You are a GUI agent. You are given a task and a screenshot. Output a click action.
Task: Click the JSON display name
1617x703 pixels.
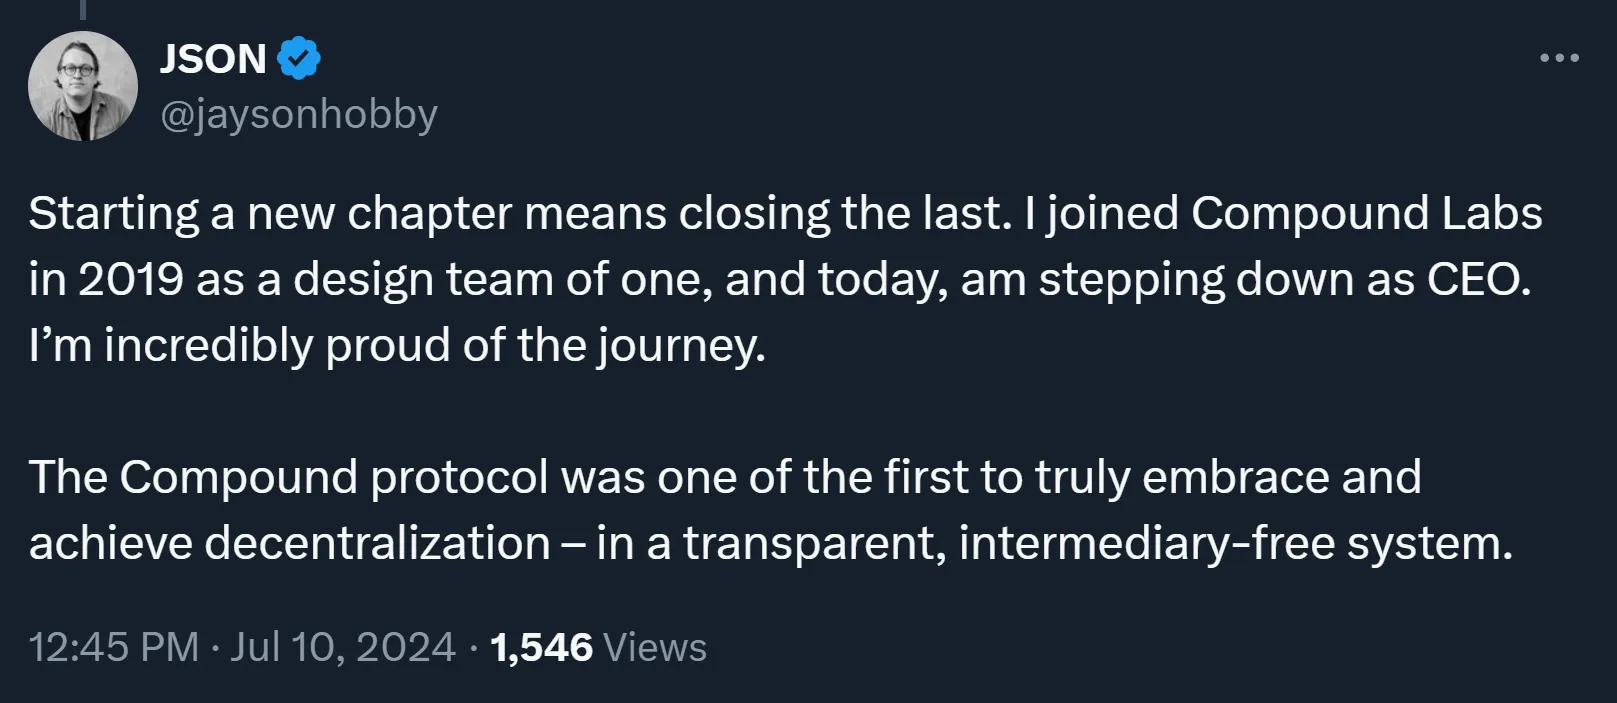[213, 59]
